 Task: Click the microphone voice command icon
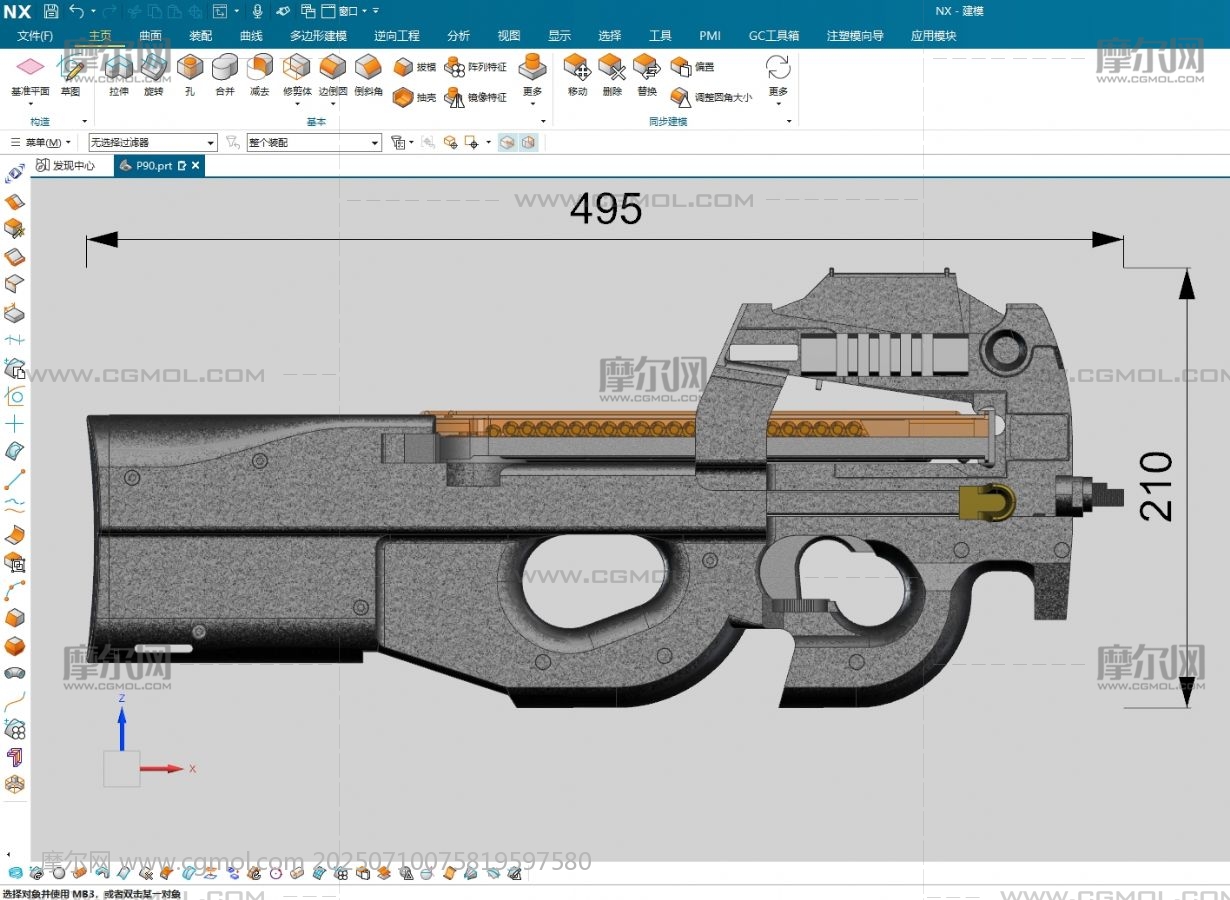click(x=257, y=11)
